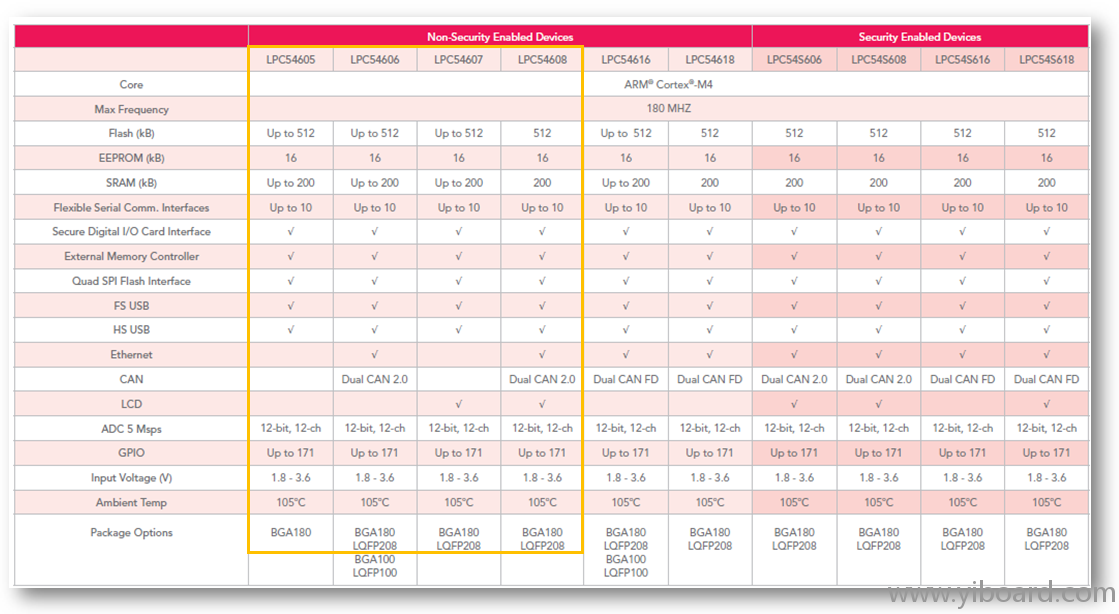This screenshot has height=614, width=1119.
Task: Click LCD checkmark under LPC54607
Action: point(458,404)
